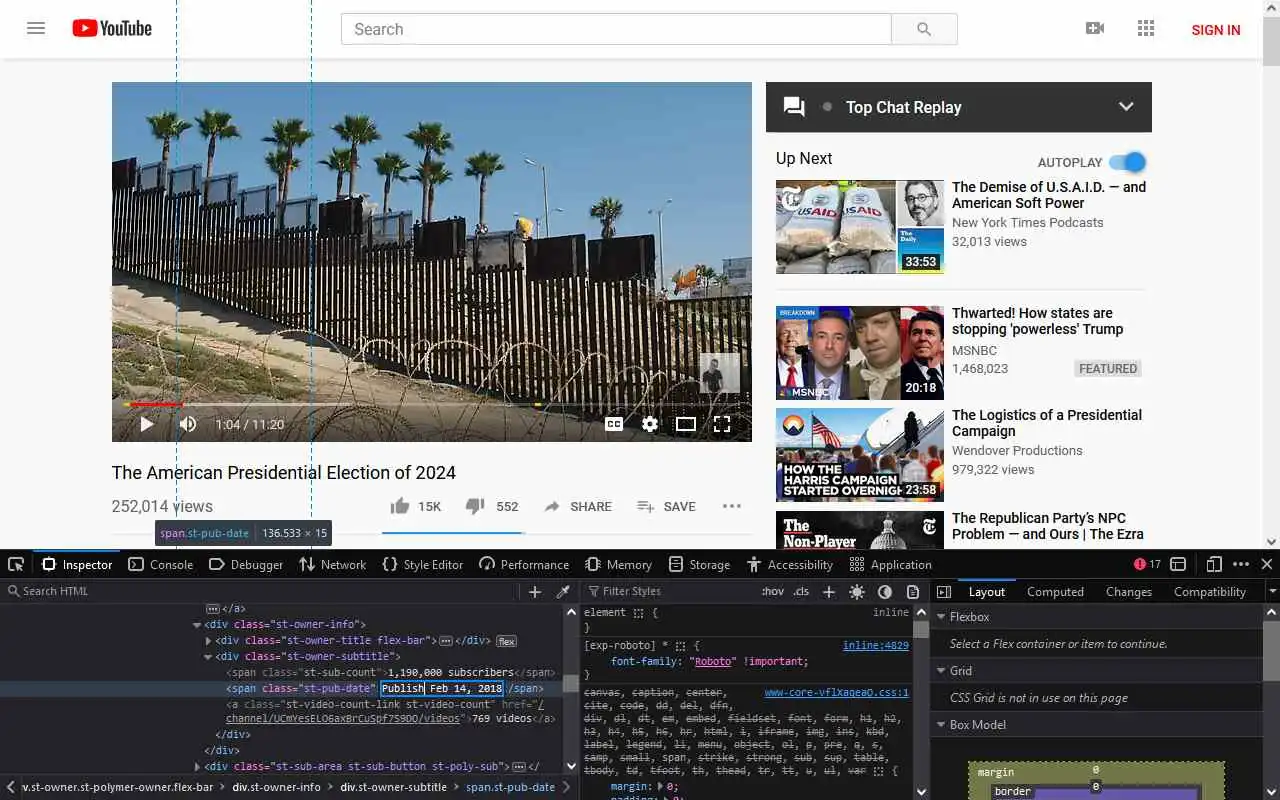Toggle light color scheme simulation sun icon
Viewport: 1280px width, 800px height.
pos(857,591)
